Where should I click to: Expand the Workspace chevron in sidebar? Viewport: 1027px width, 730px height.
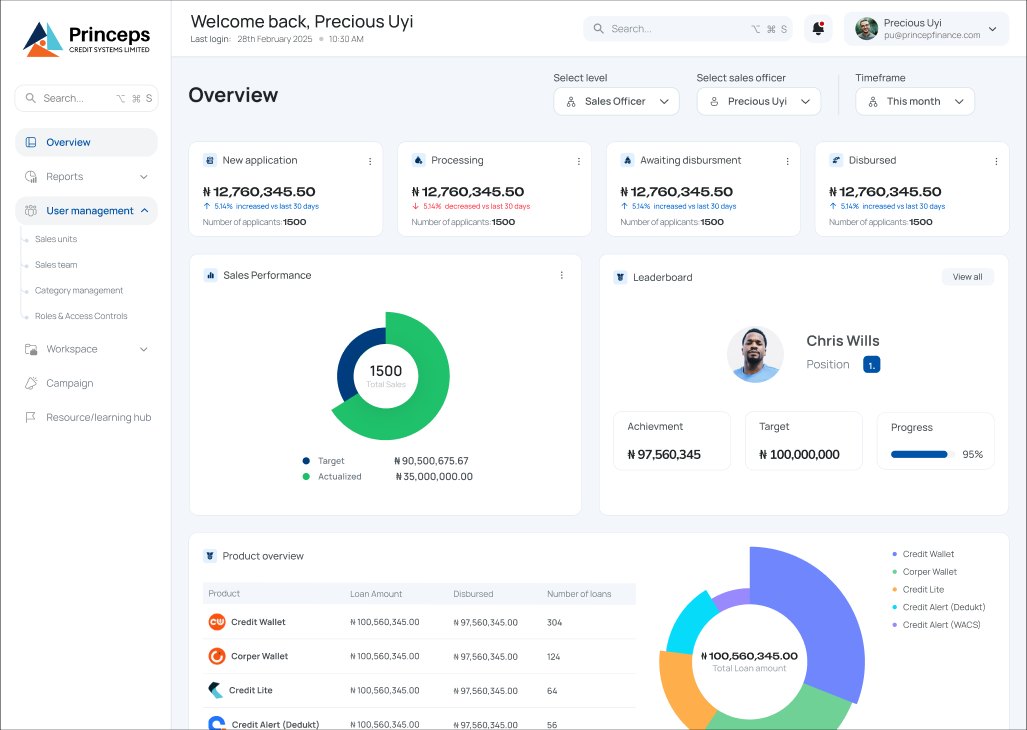pos(144,349)
